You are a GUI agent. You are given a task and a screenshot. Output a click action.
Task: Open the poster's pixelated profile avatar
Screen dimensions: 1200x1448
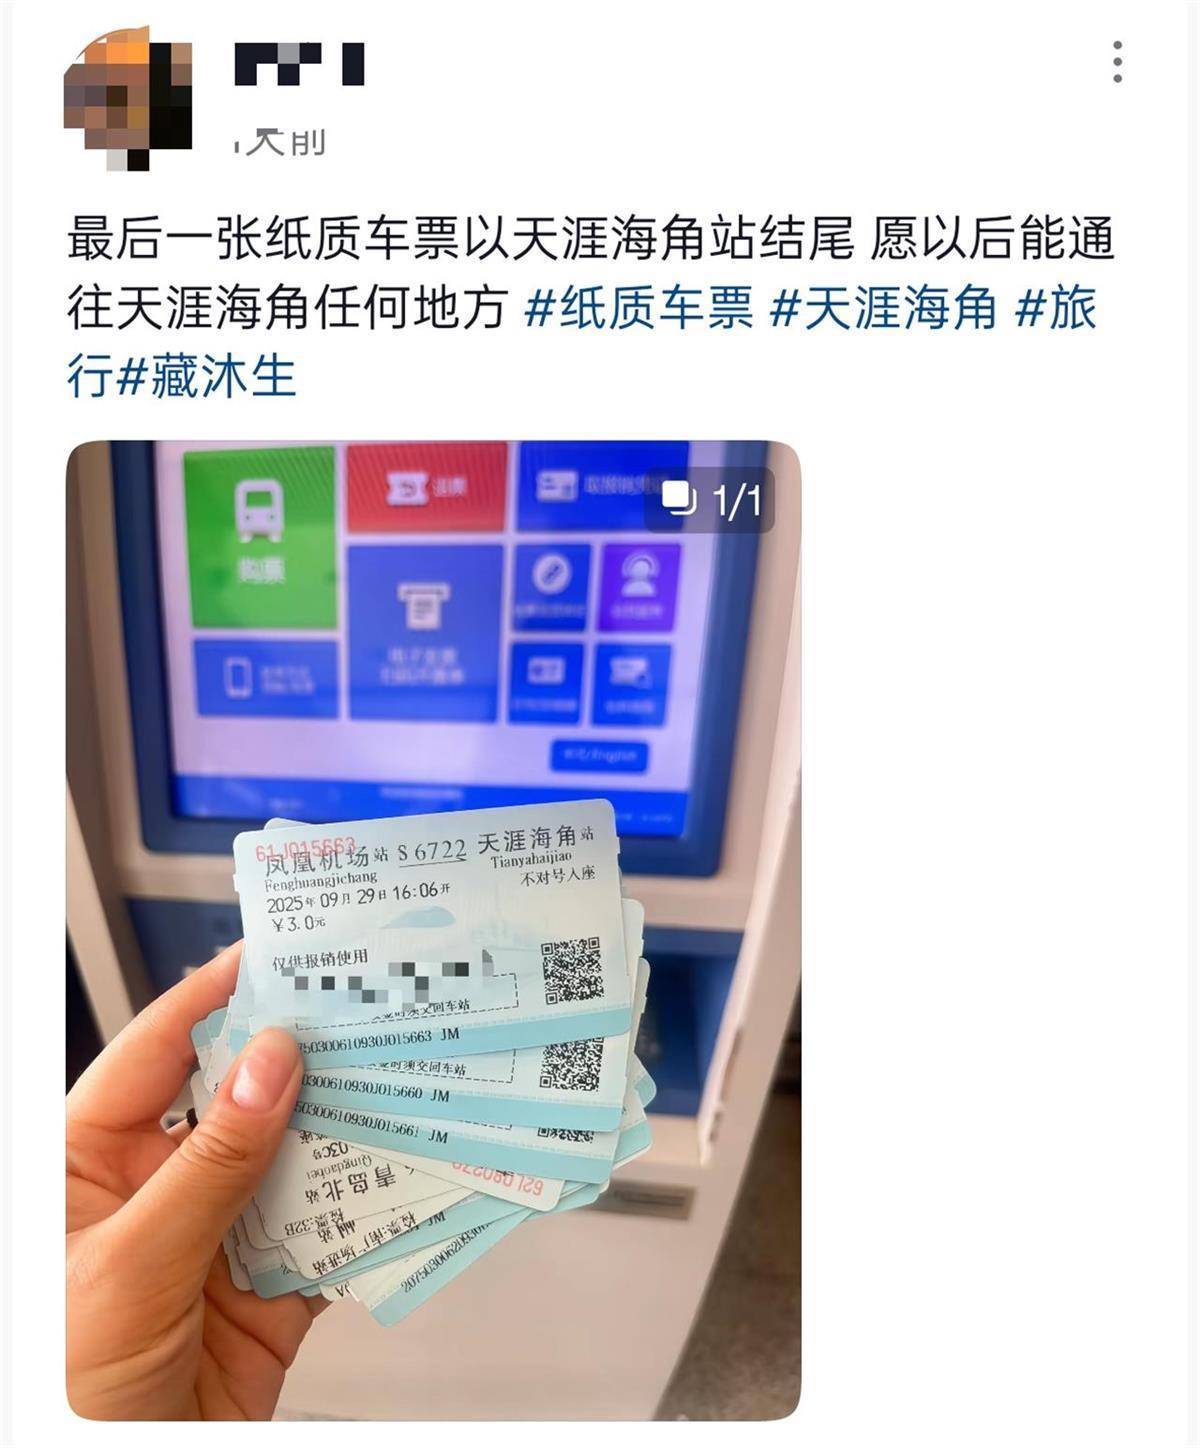click(x=128, y=97)
